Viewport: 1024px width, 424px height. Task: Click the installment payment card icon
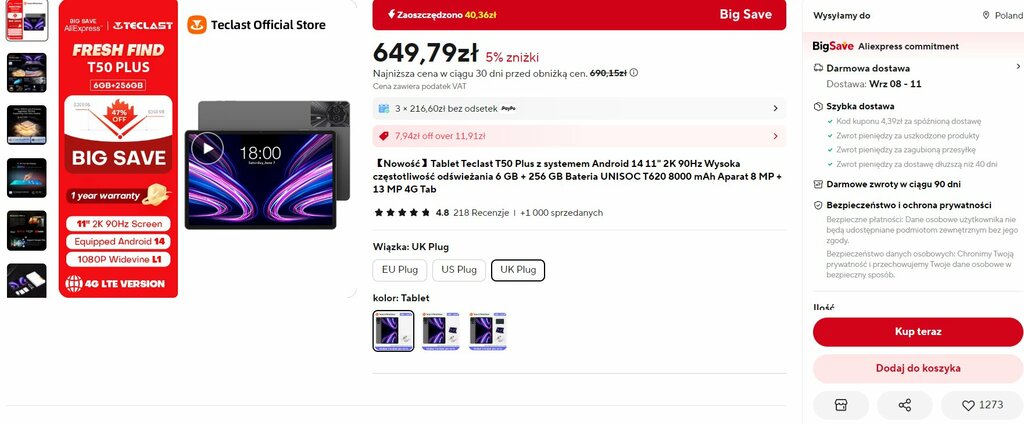coord(384,108)
